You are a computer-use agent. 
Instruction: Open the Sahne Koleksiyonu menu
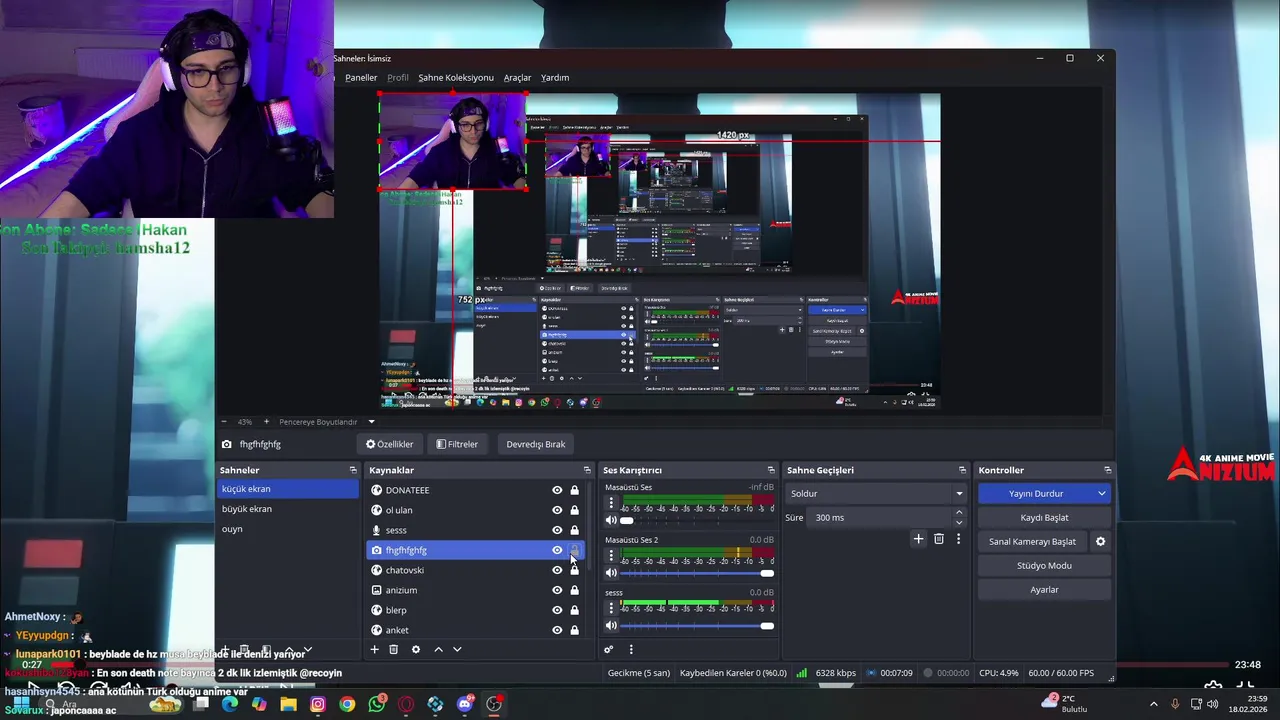tap(456, 77)
